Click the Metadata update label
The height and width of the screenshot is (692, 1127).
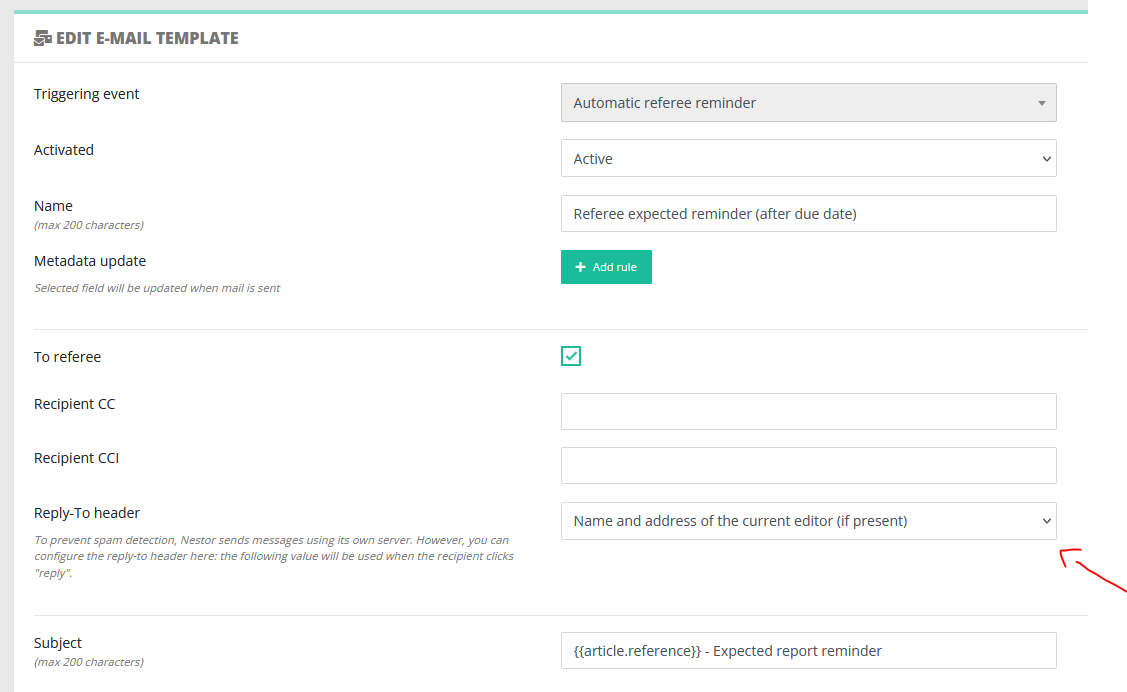[90, 261]
